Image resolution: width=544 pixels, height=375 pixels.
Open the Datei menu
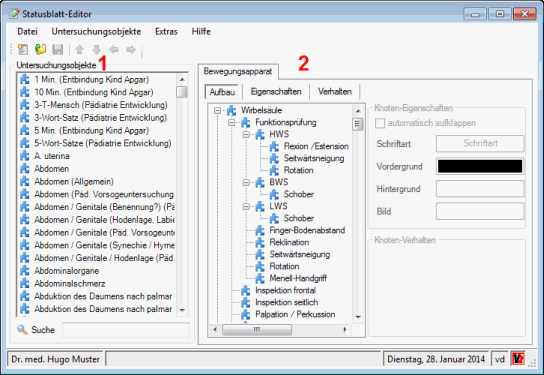click(x=27, y=32)
